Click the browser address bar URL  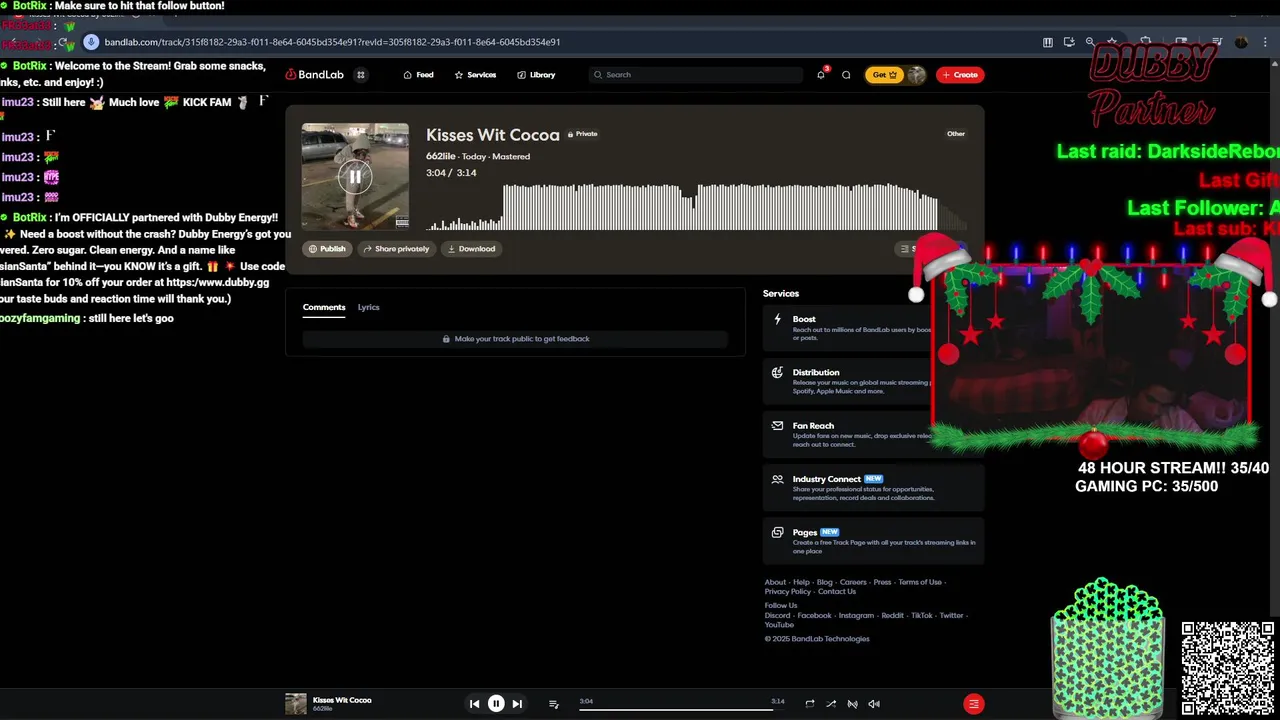click(x=332, y=42)
